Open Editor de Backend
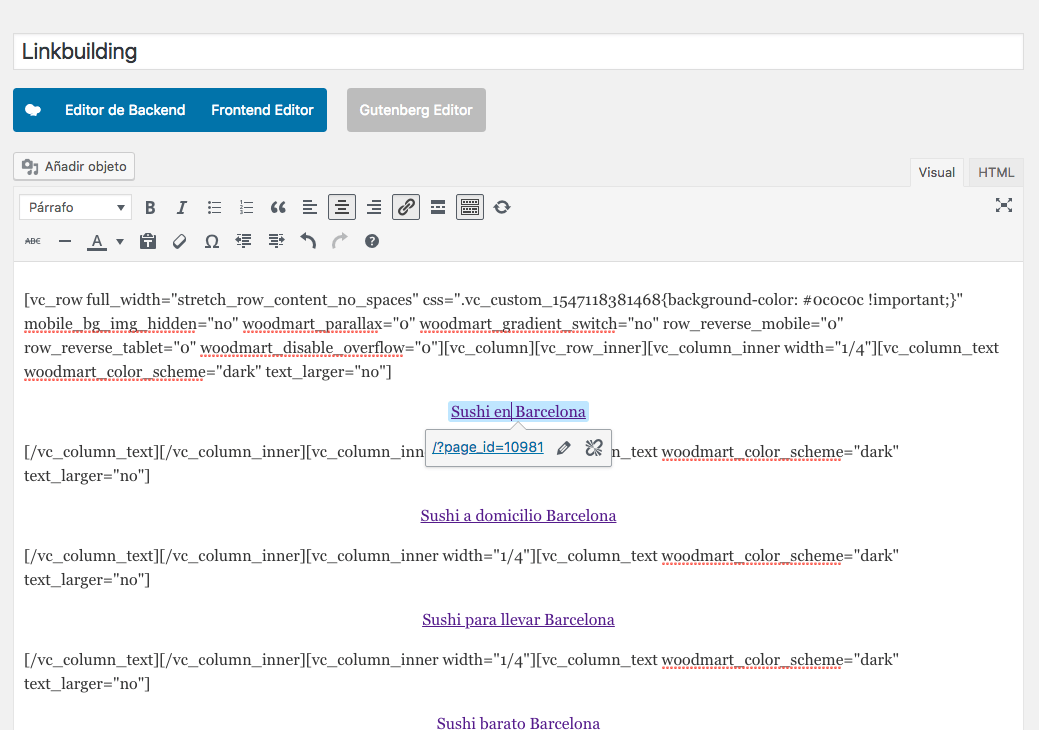1039x730 pixels. point(125,110)
